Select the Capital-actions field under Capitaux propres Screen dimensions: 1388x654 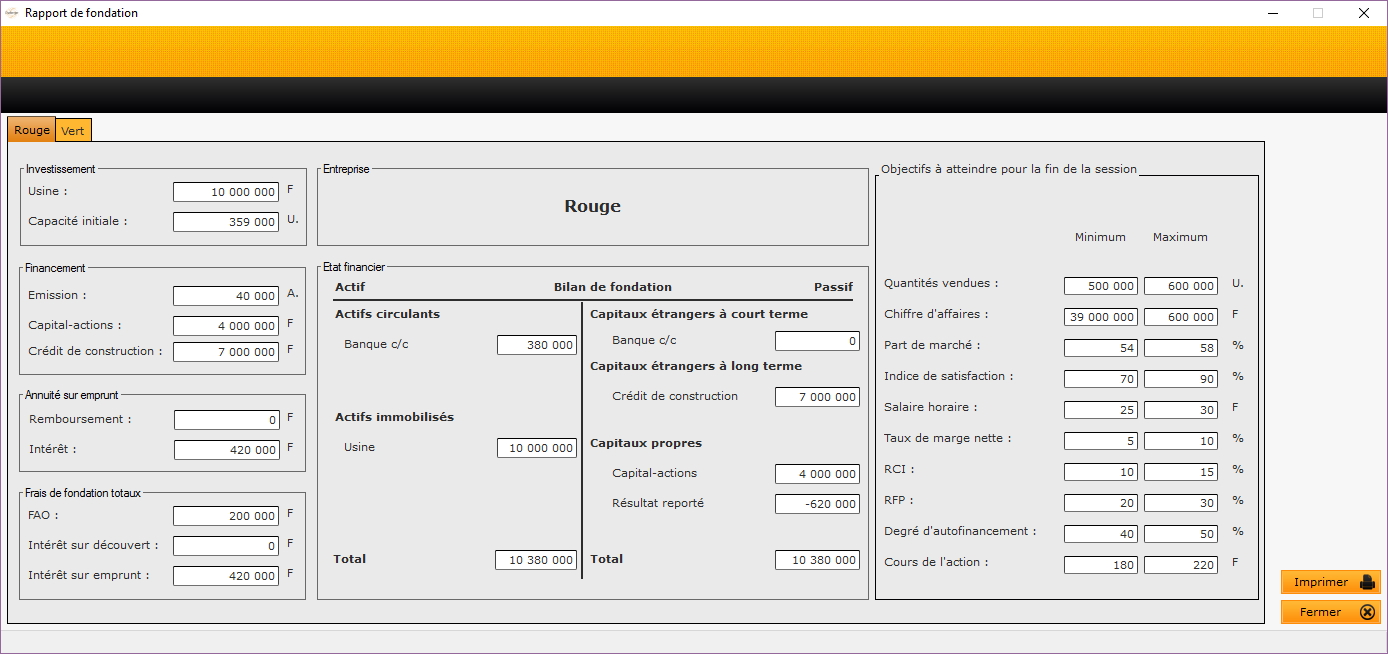817,474
